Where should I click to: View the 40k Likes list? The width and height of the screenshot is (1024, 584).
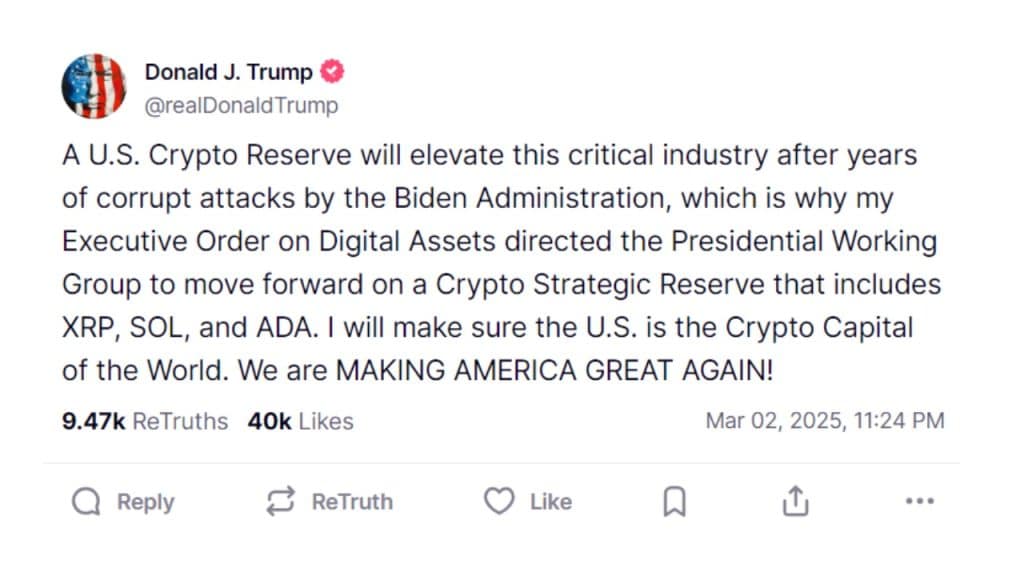pos(300,421)
